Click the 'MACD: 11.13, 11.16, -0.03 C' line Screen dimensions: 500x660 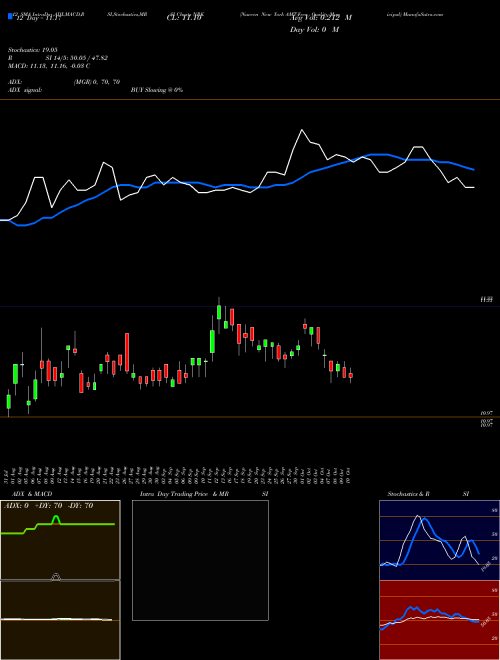[x=49, y=66]
